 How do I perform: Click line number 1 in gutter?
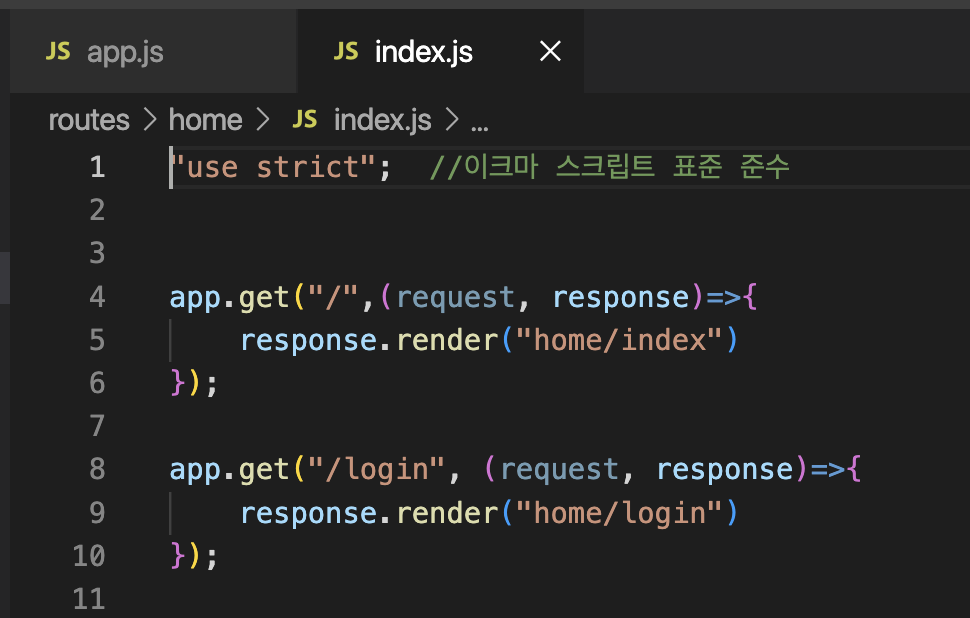97,167
